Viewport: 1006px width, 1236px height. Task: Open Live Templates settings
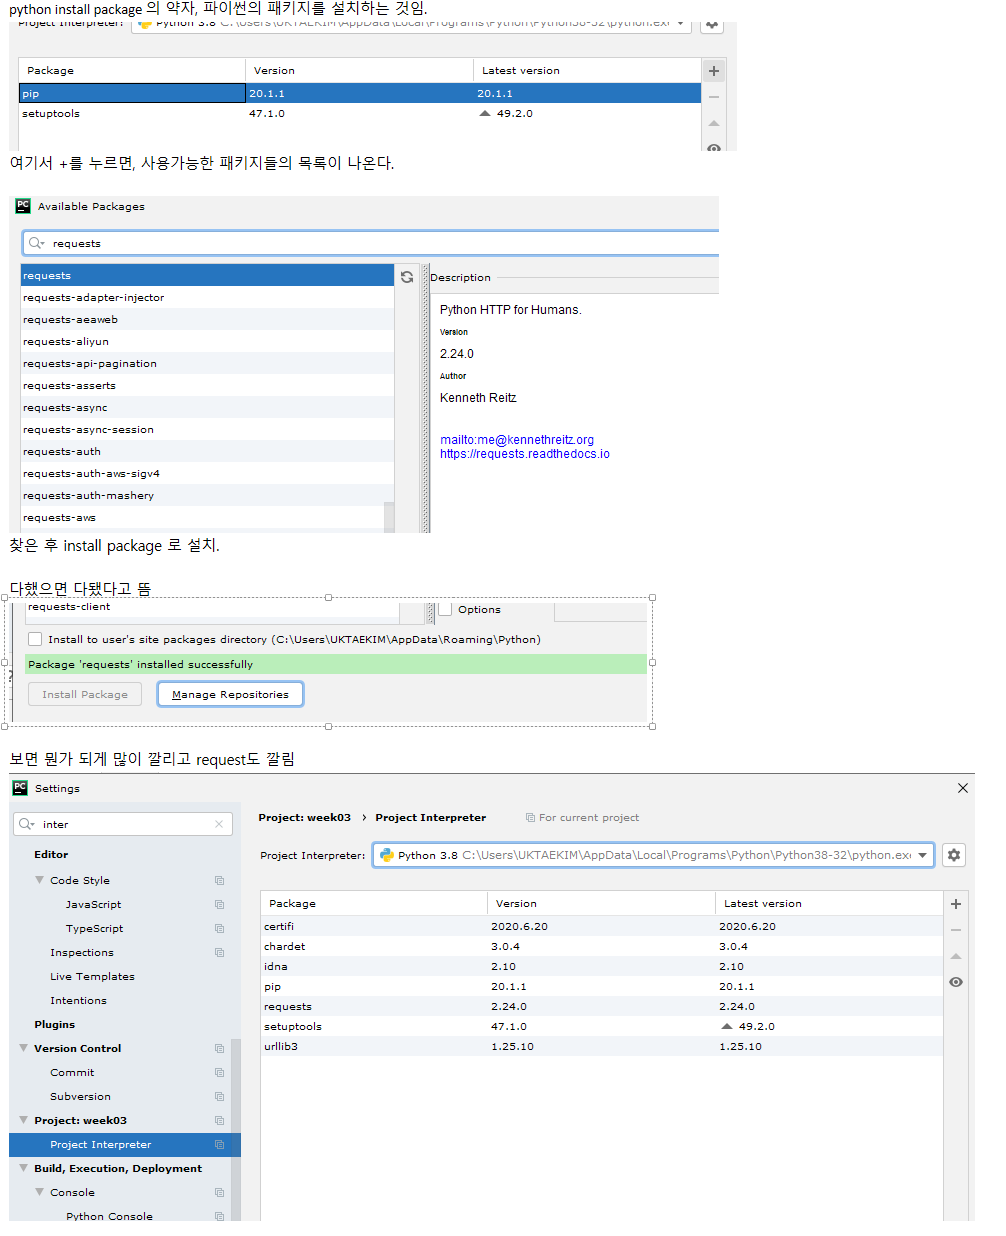[x=92, y=976]
